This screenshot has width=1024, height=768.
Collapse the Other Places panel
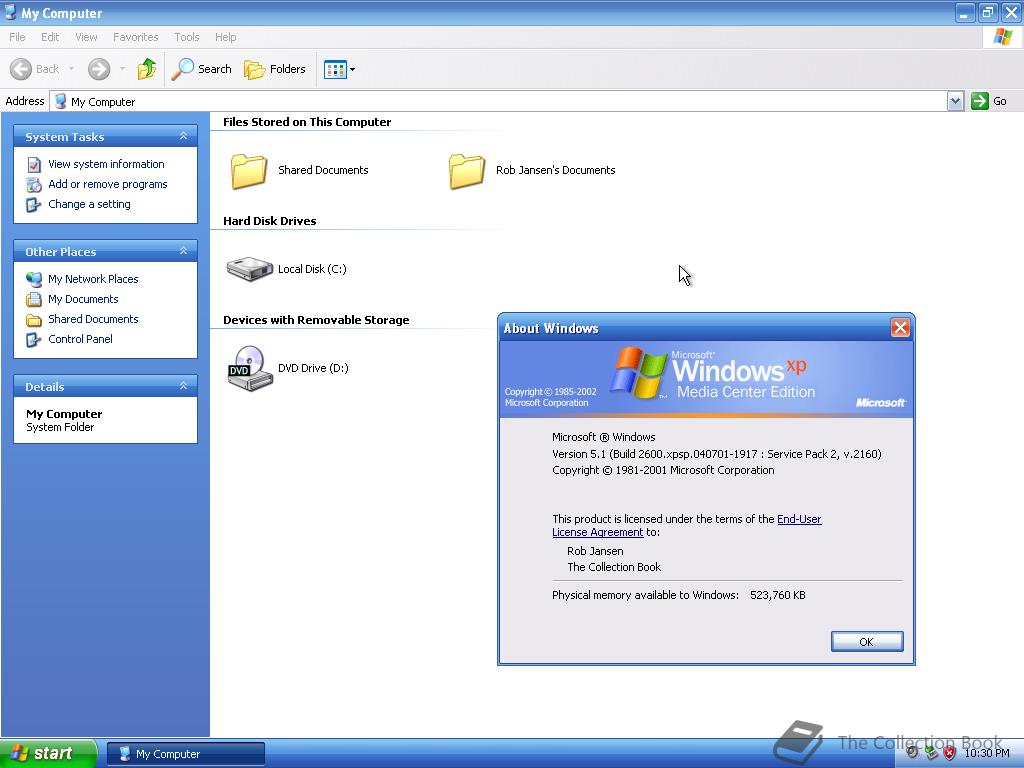(182, 251)
